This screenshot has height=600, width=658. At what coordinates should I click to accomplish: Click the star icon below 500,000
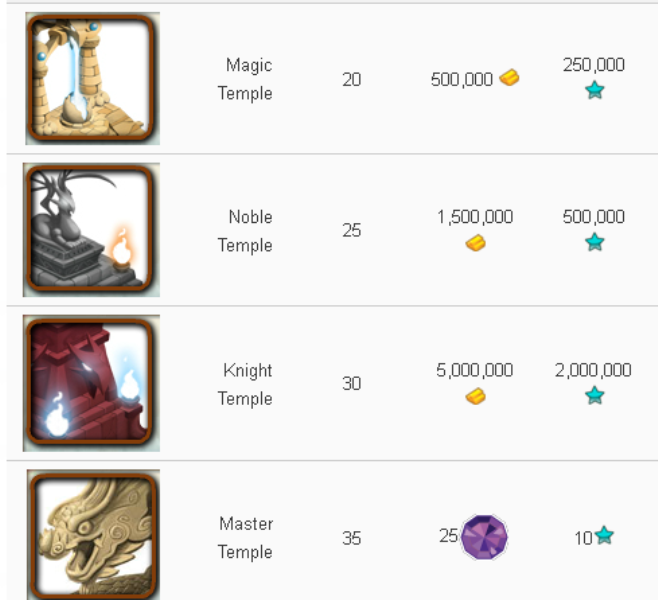click(x=594, y=243)
